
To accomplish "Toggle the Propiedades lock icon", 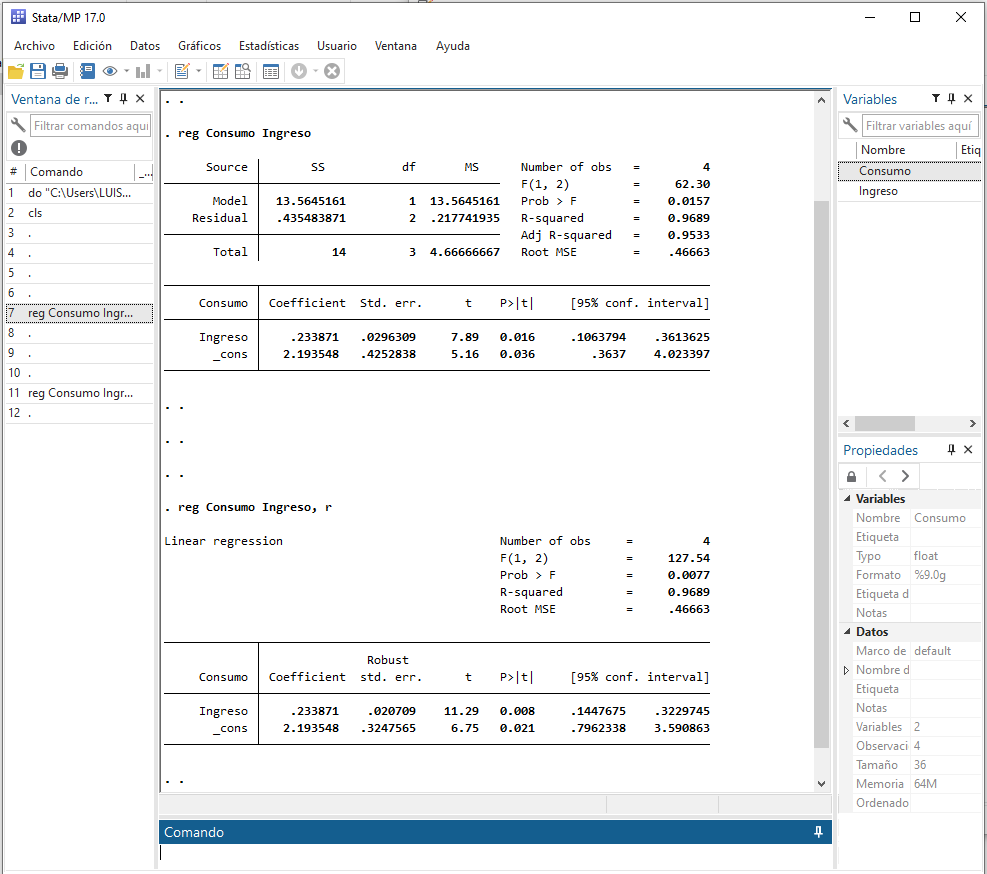I will click(x=852, y=477).
